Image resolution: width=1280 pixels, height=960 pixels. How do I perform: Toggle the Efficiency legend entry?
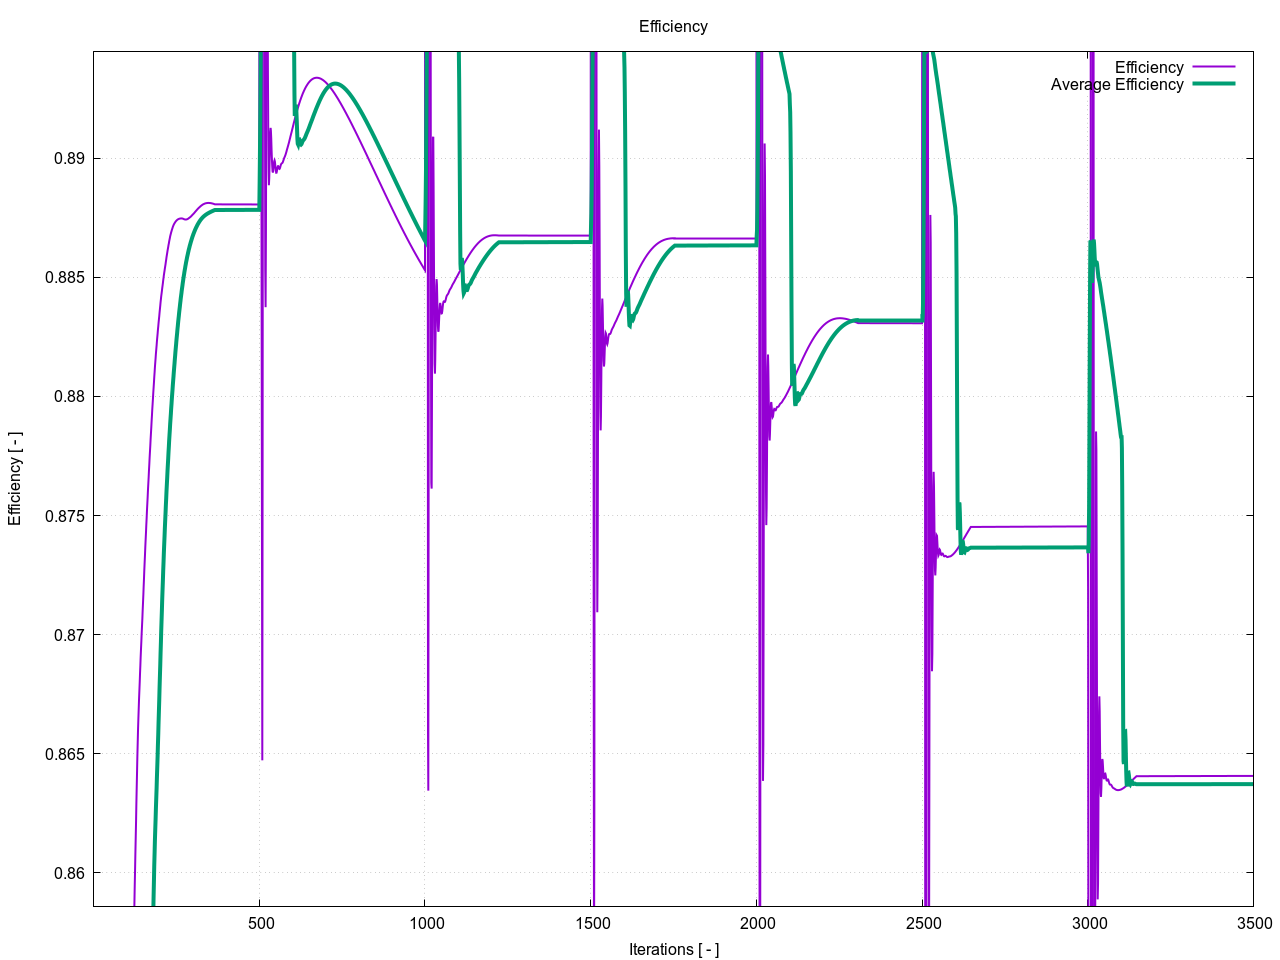click(1148, 68)
